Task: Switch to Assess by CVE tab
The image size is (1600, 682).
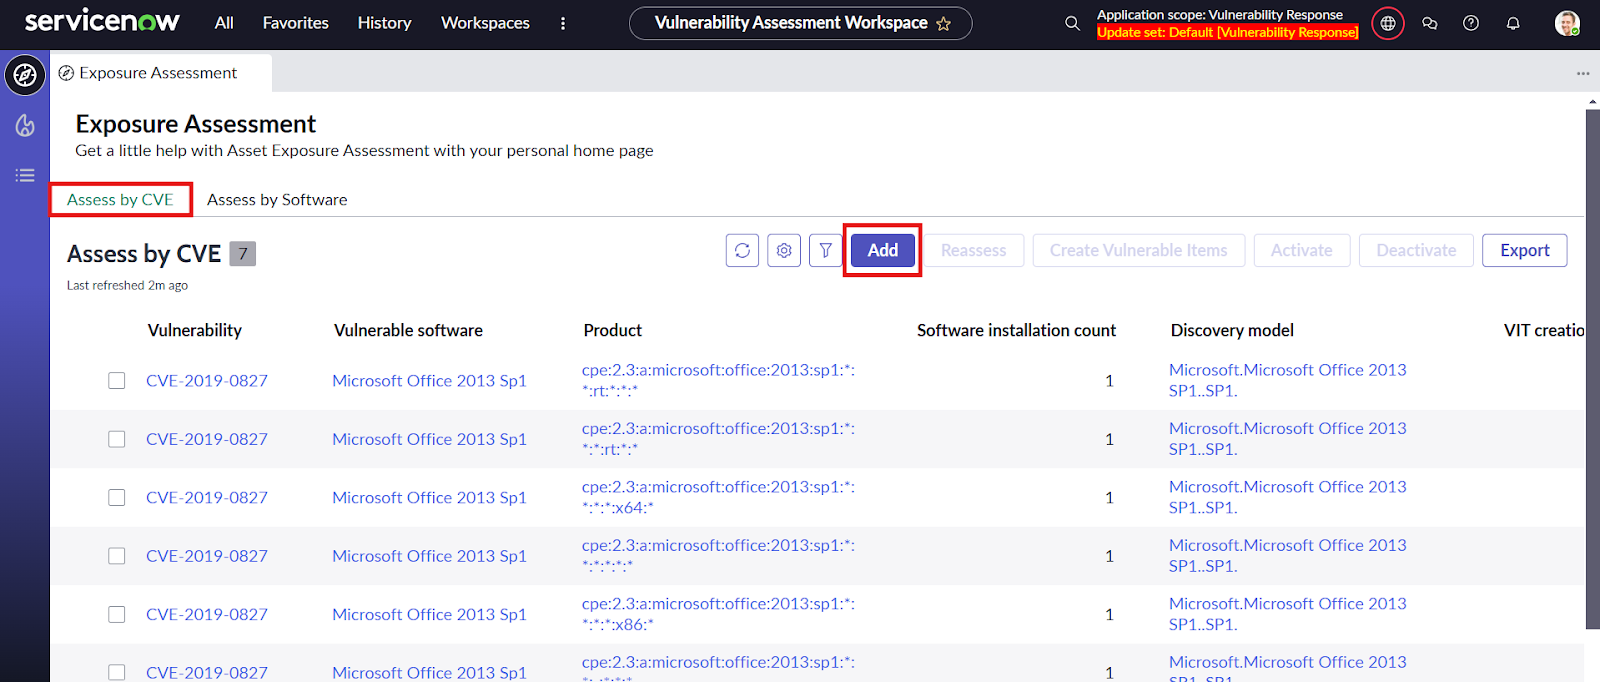Action: pos(120,200)
